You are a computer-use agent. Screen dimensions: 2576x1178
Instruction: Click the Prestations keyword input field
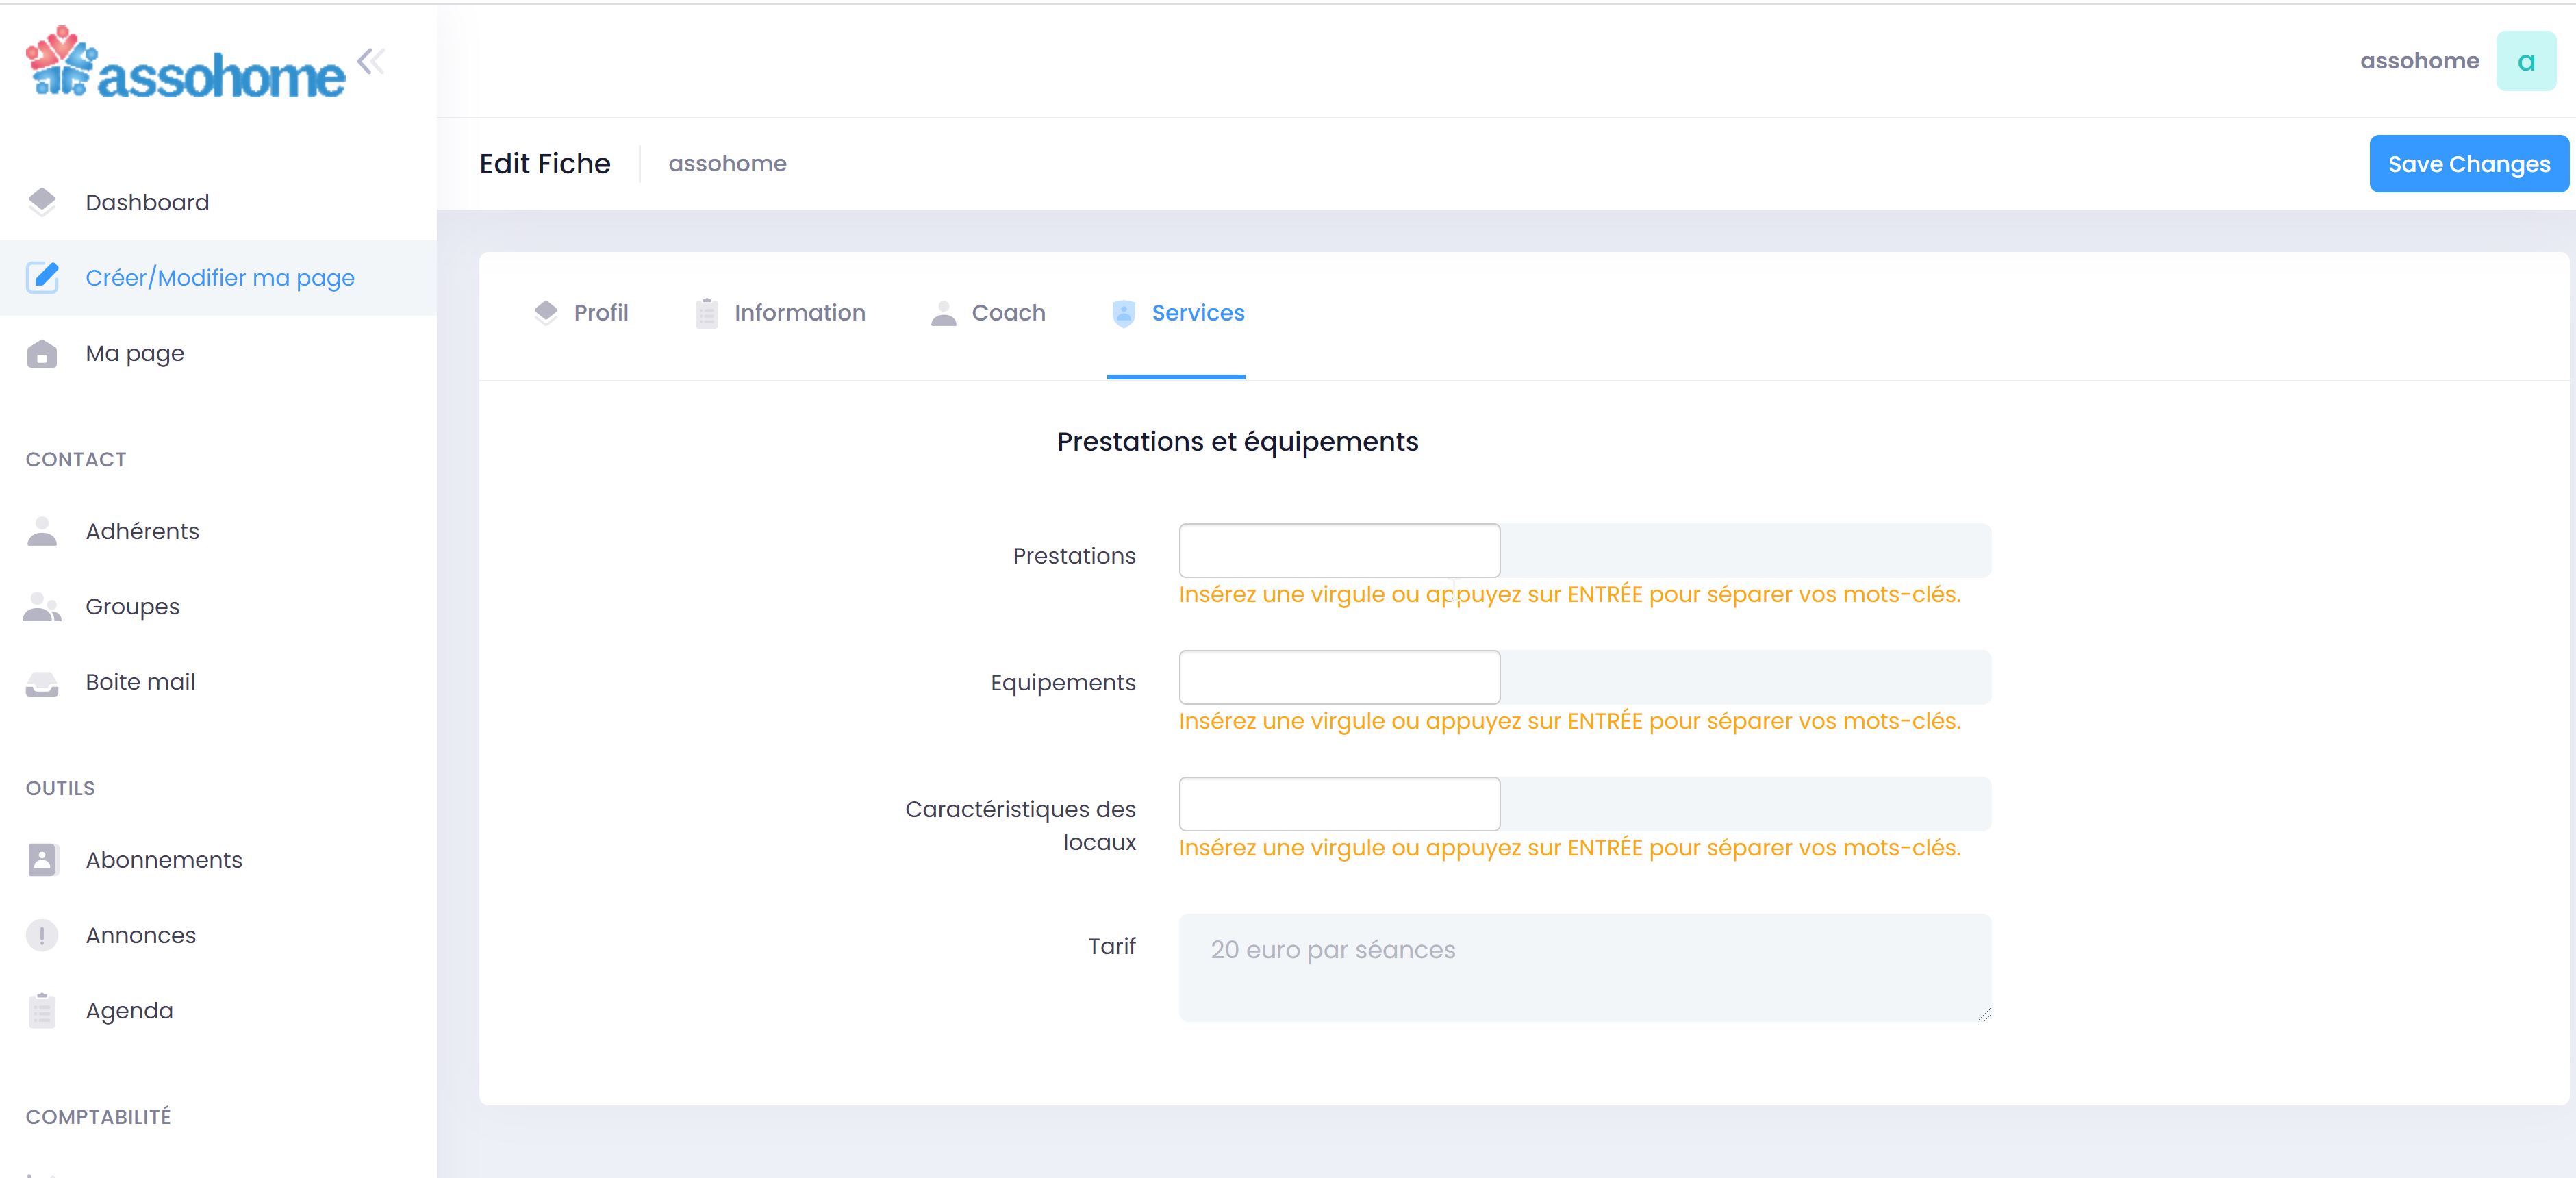pos(1339,550)
